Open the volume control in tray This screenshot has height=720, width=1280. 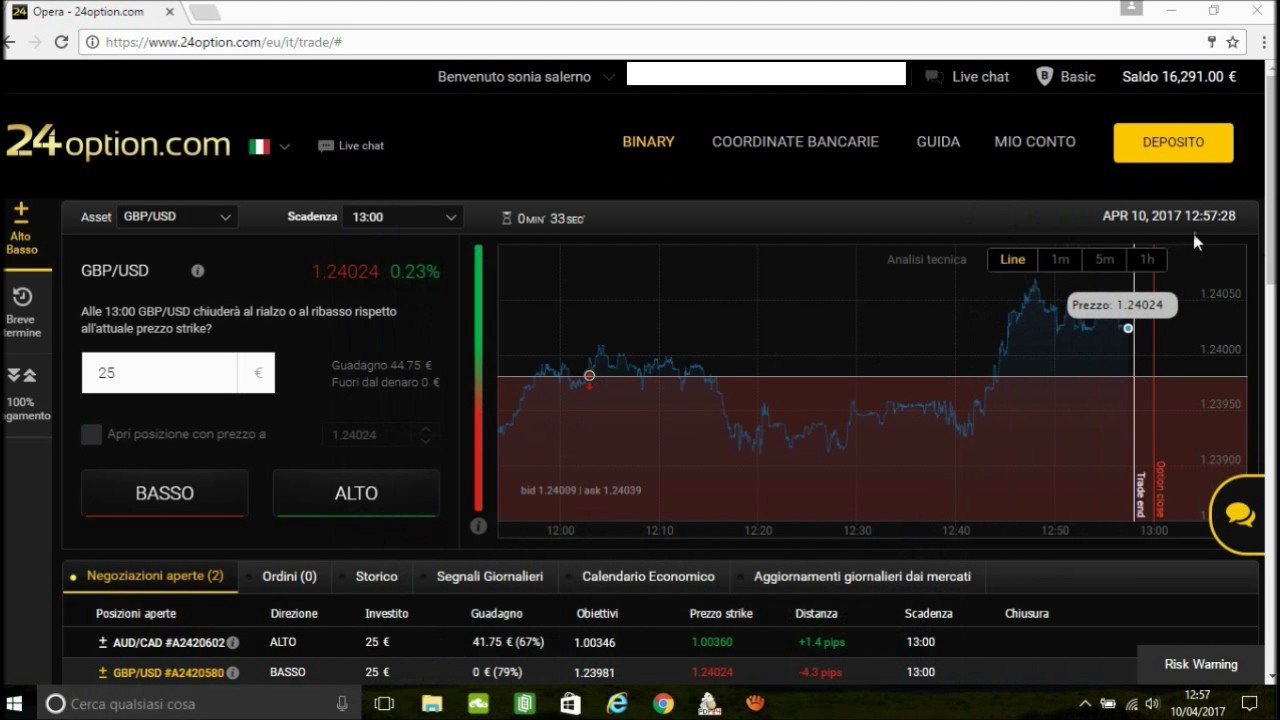tap(1152, 704)
